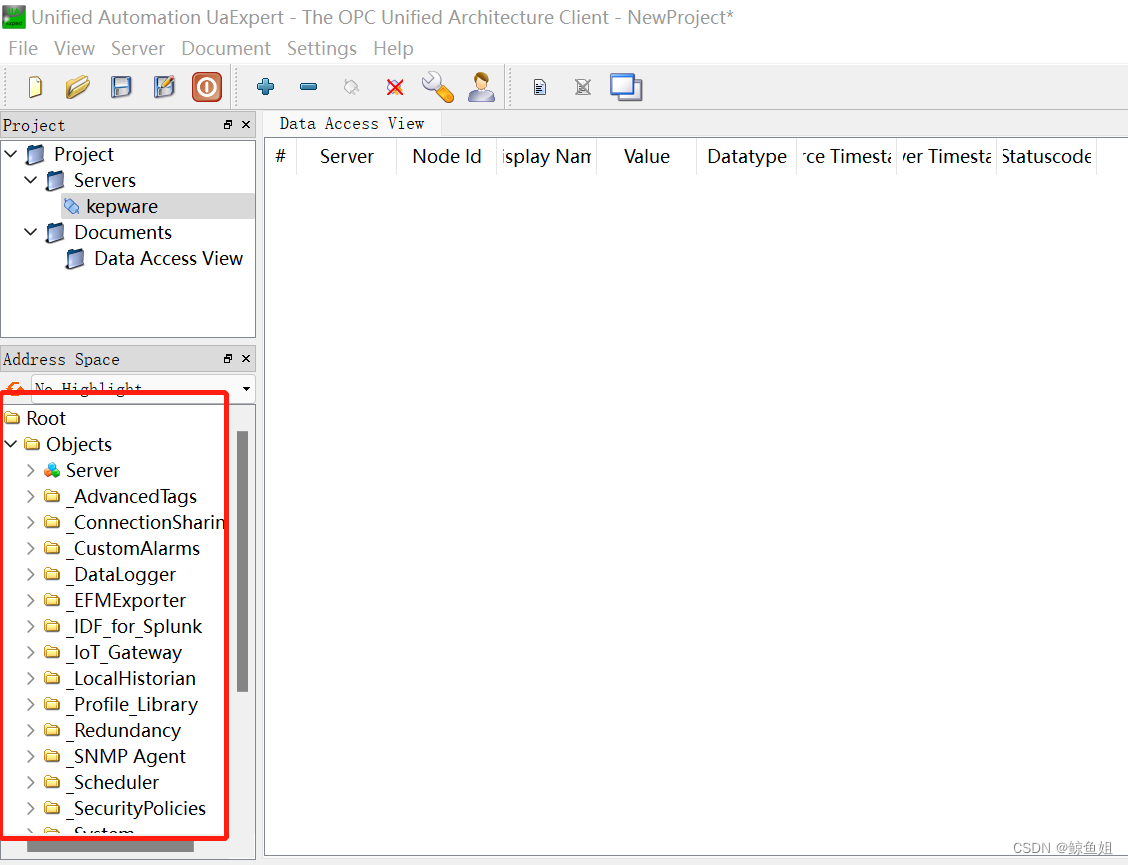Expand the _DataLogger folder
The width and height of the screenshot is (1128, 865).
pos(31,574)
